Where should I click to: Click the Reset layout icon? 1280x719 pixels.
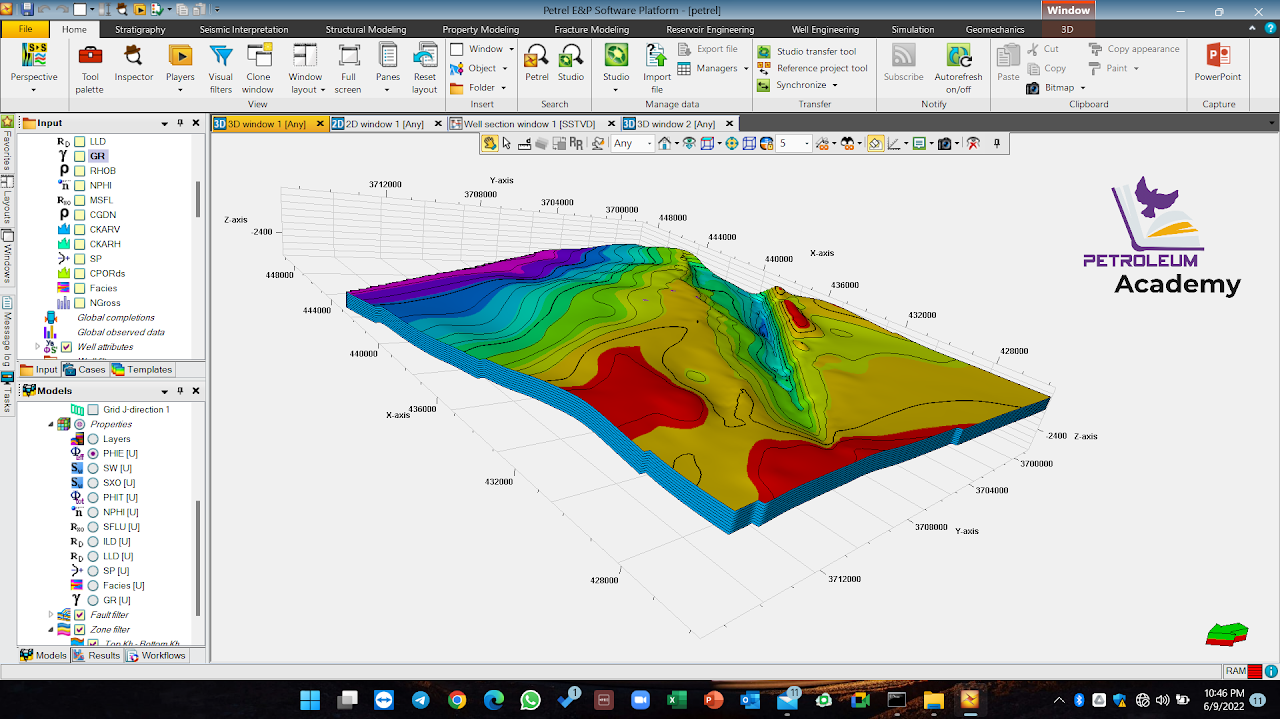click(x=425, y=68)
